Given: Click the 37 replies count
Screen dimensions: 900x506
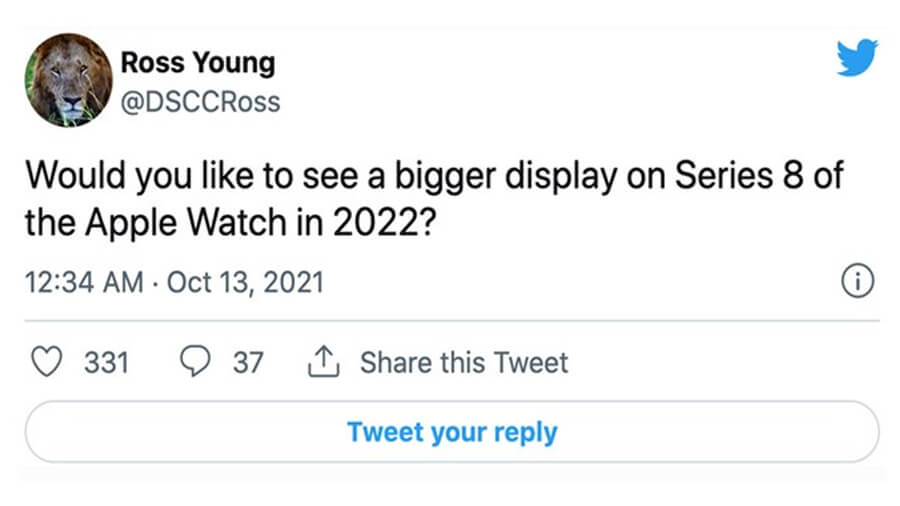Looking at the screenshot, I should tap(248, 362).
